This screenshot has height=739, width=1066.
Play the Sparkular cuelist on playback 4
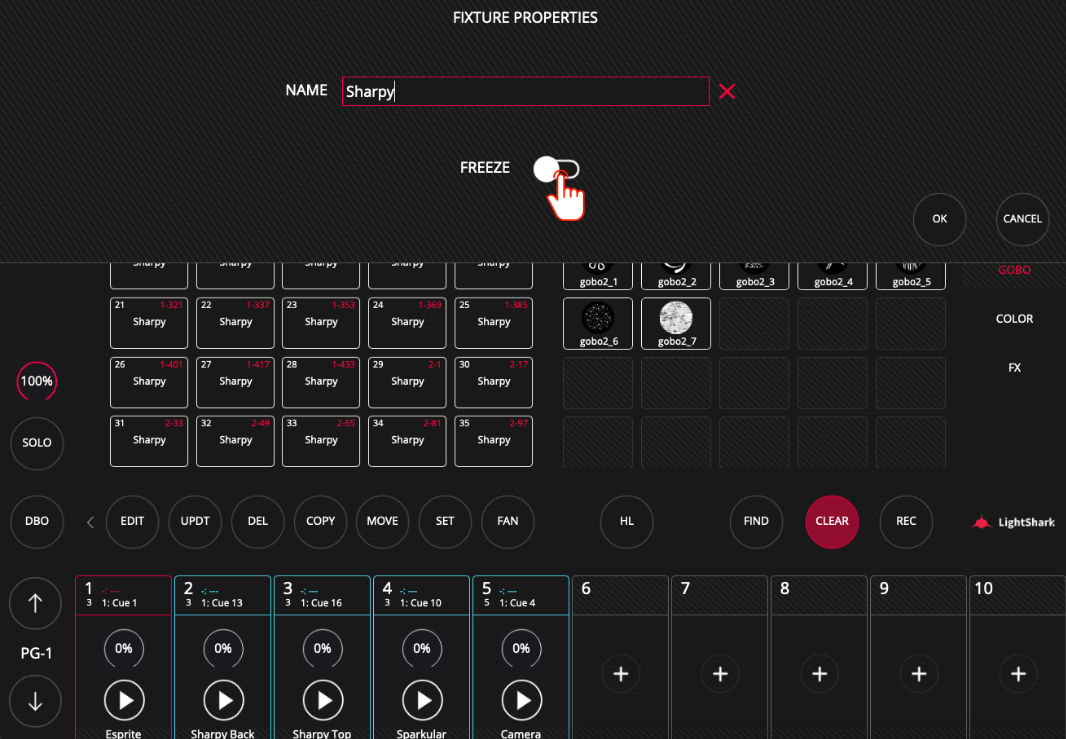tap(422, 700)
